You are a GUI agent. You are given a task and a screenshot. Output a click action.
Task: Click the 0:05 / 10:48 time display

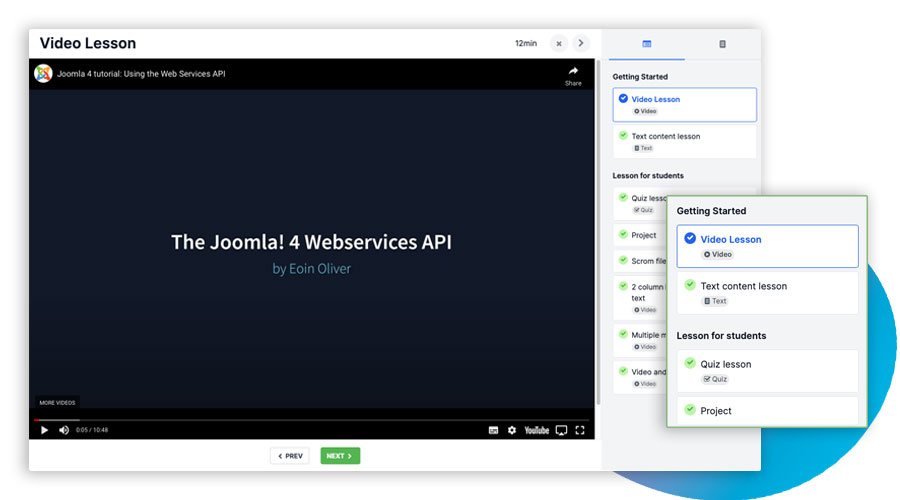click(x=92, y=430)
